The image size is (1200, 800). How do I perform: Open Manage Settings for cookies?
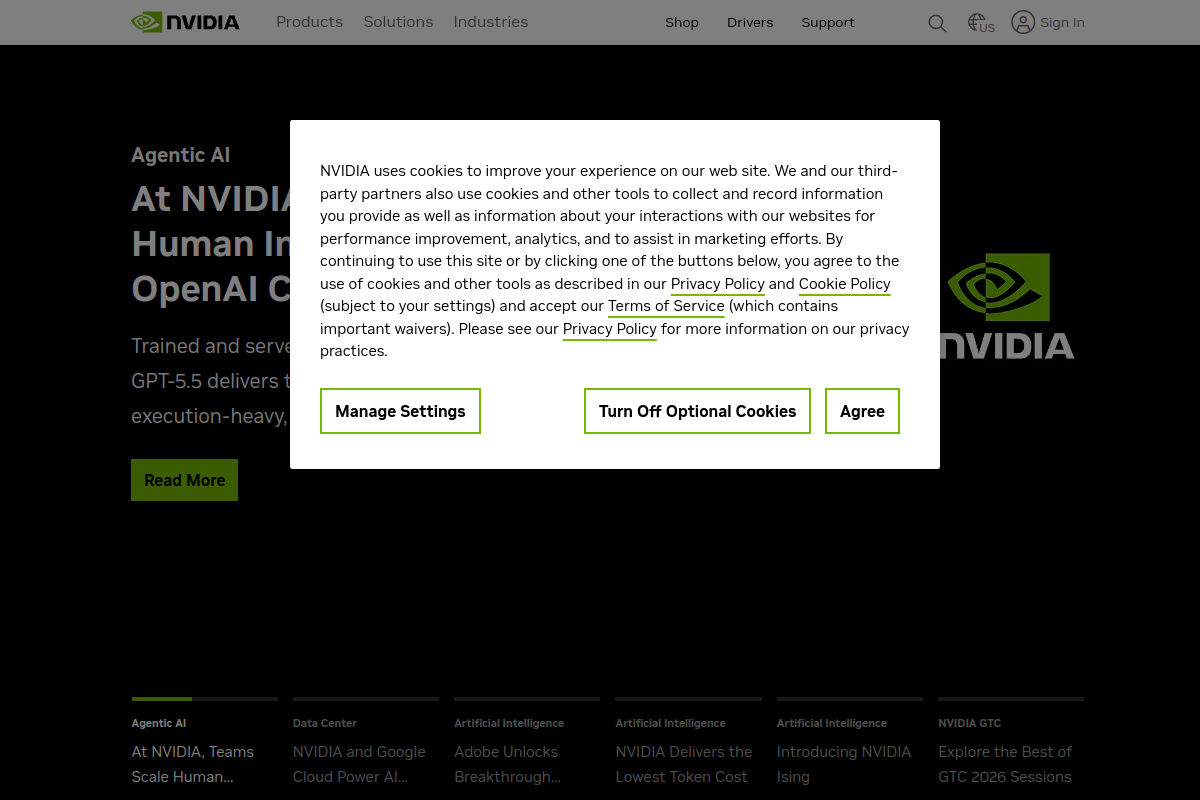[x=400, y=411]
